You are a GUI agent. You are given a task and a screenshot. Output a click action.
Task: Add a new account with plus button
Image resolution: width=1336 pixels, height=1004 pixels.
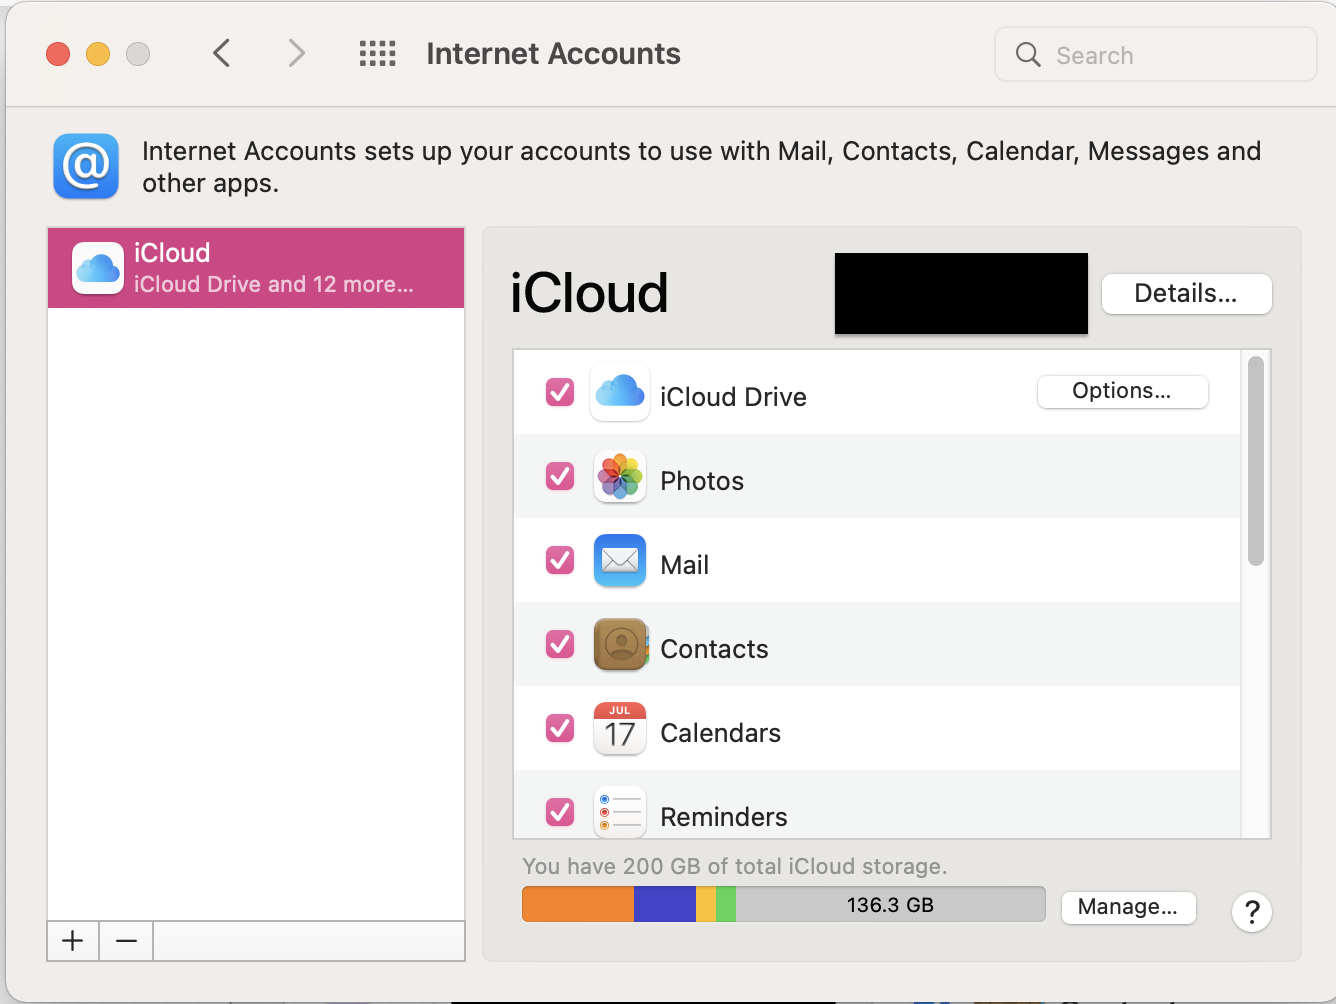73,941
